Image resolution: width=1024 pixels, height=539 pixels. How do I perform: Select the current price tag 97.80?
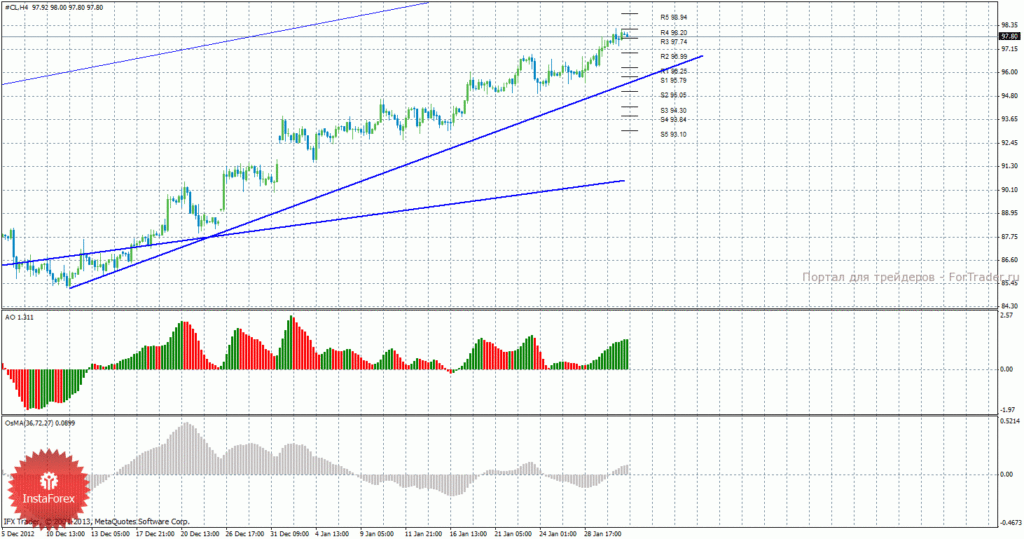pos(1009,37)
